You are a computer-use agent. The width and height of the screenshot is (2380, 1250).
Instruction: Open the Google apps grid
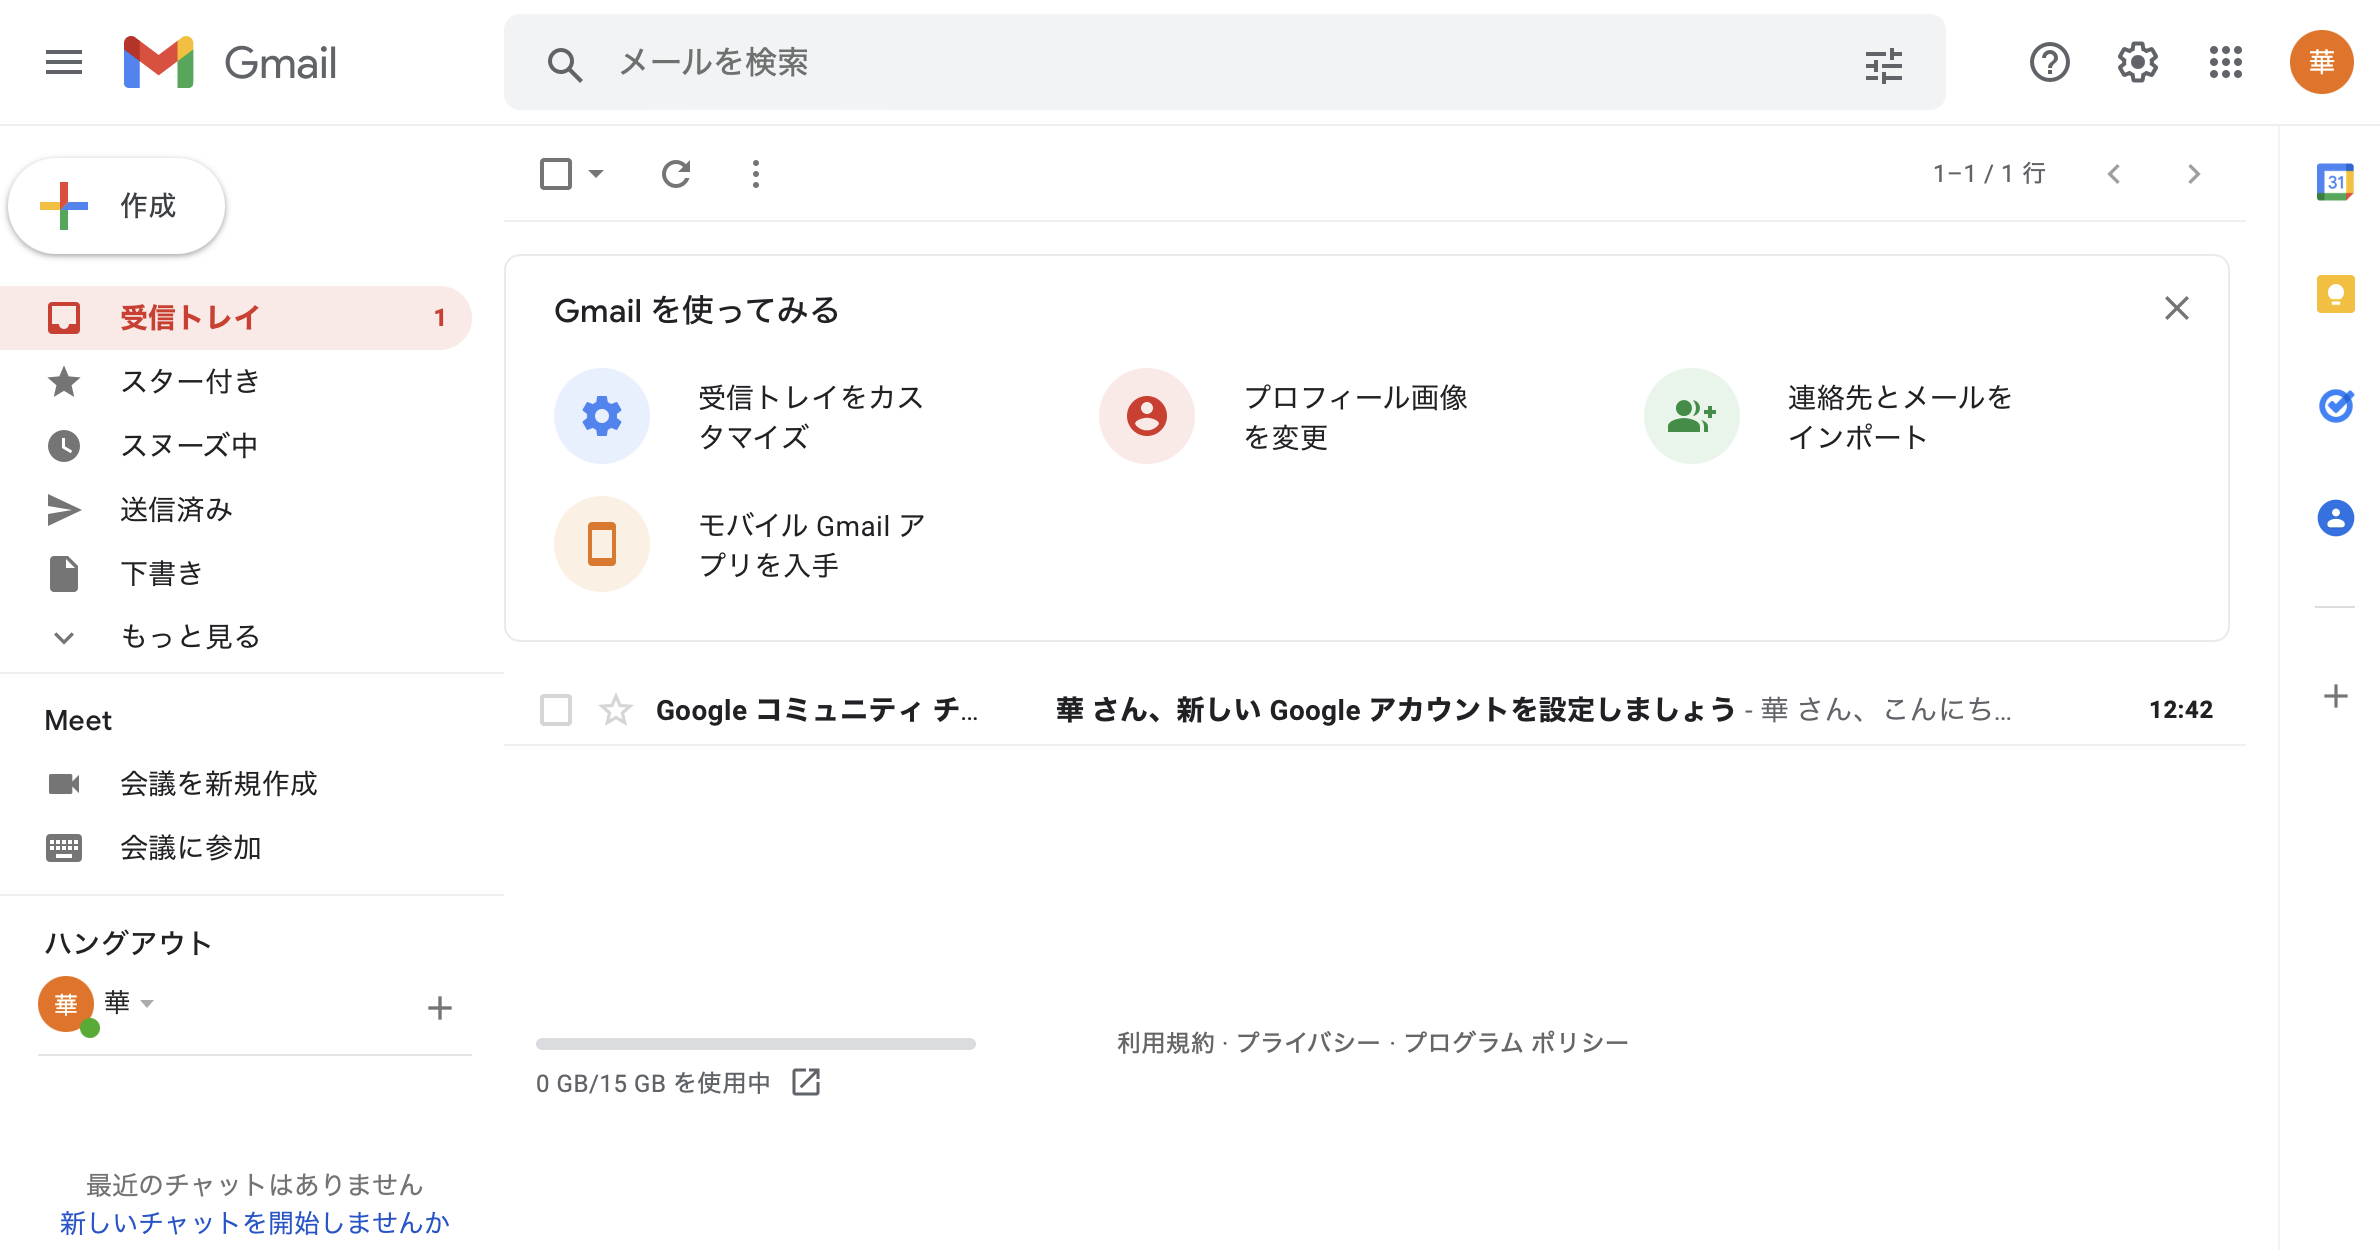pos(2226,62)
